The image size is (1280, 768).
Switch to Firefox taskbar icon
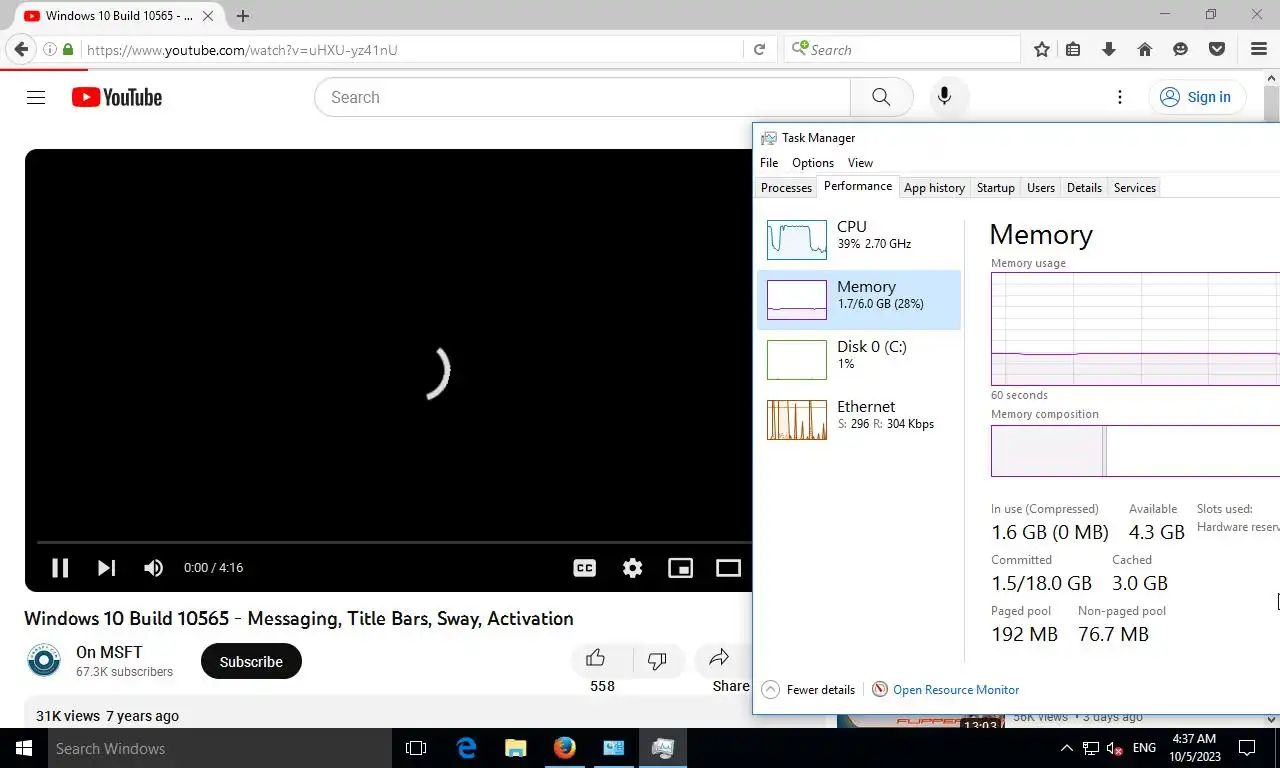[564, 748]
